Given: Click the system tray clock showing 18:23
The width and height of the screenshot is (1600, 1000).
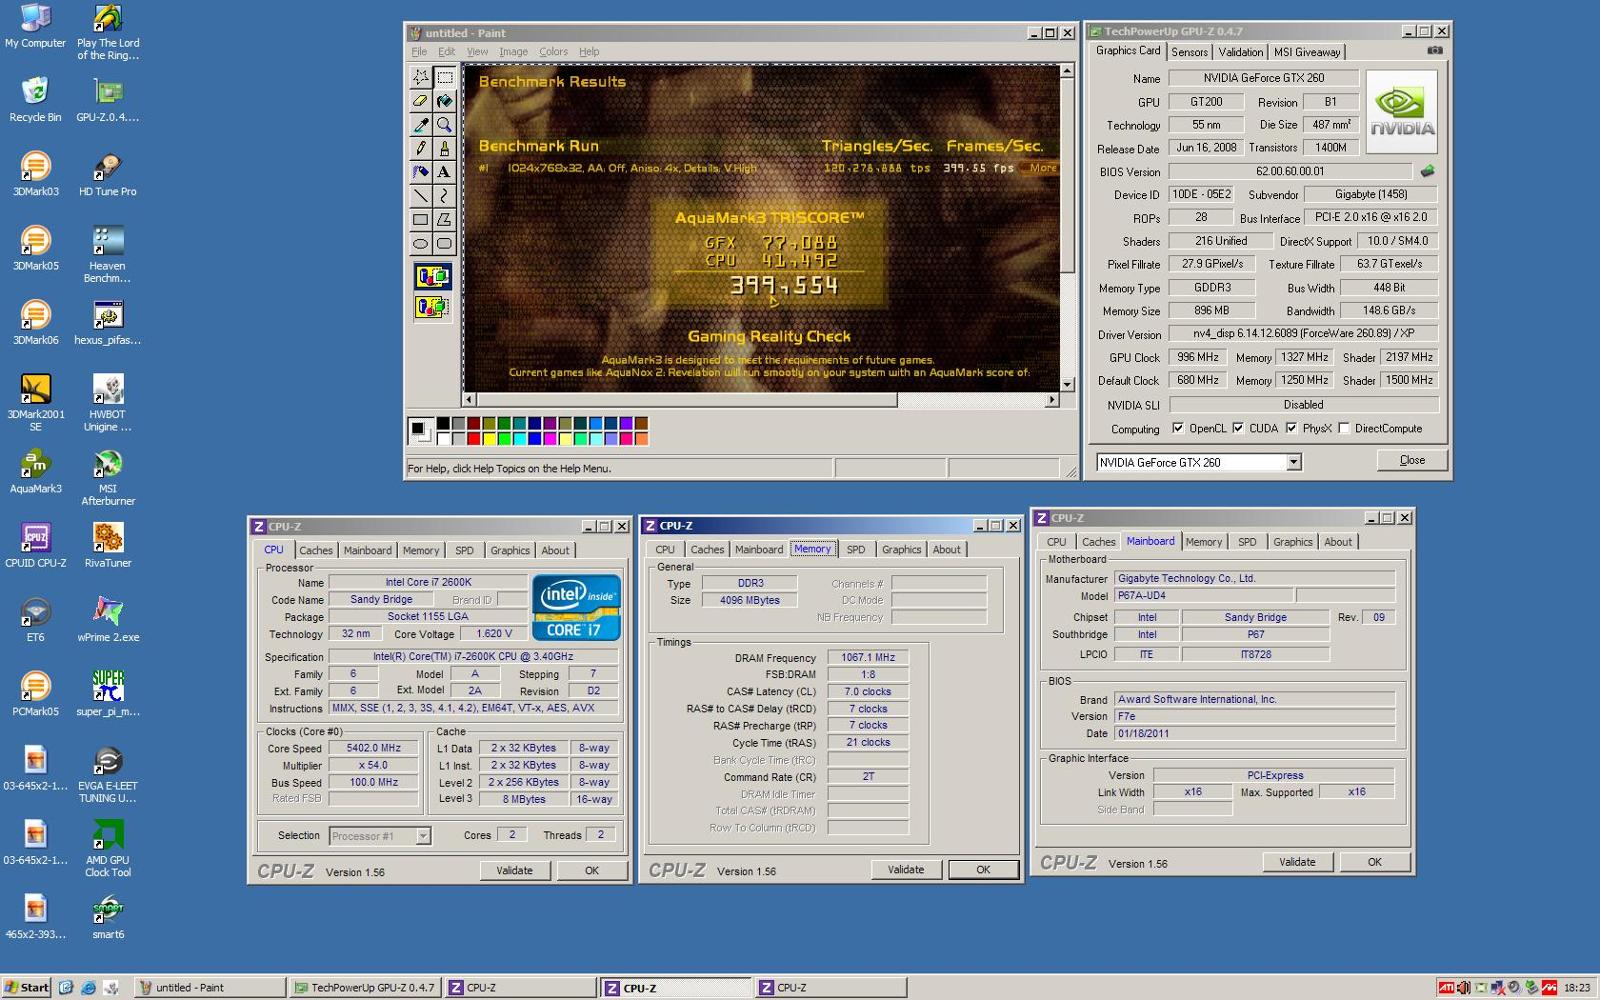Looking at the screenshot, I should pos(1577,987).
